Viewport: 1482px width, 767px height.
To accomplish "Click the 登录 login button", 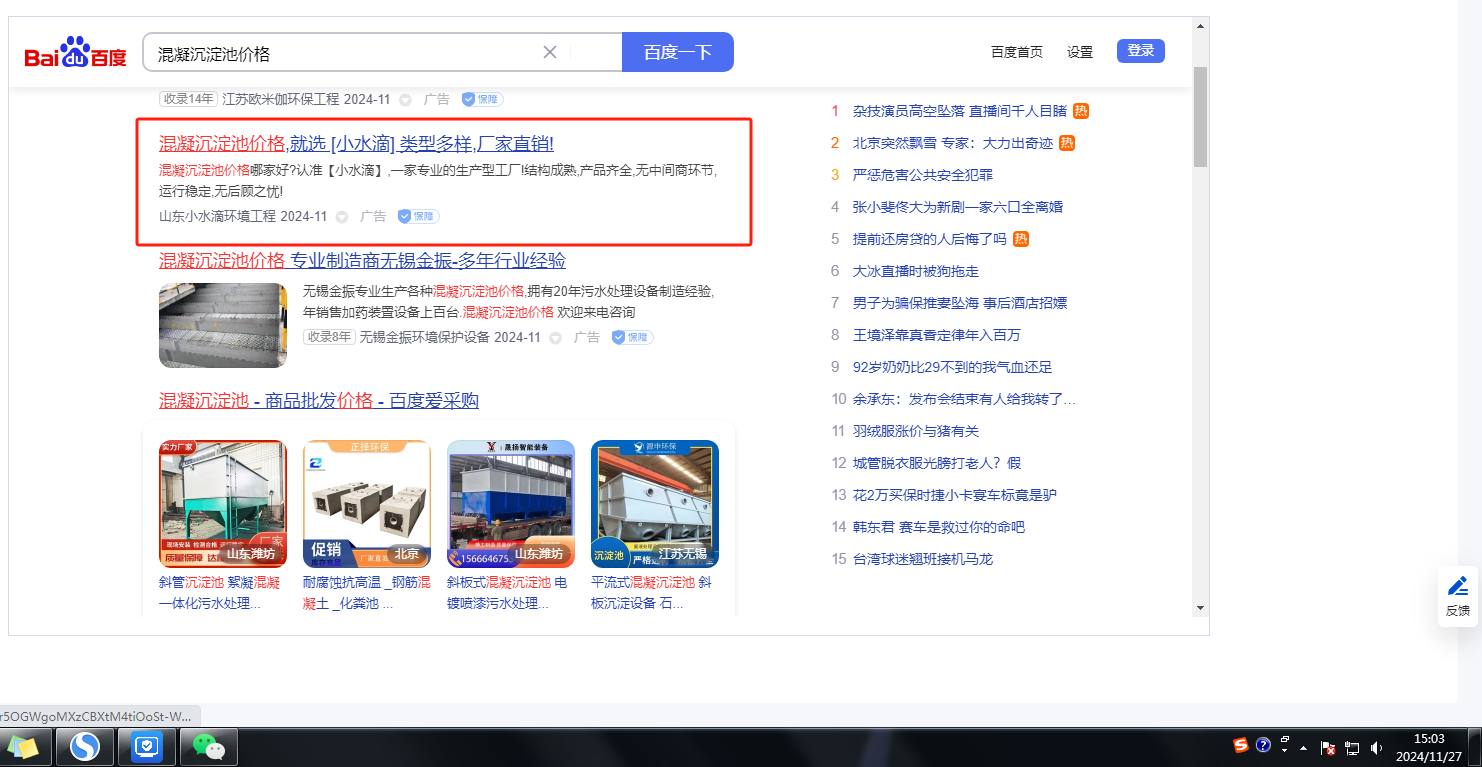I will (1141, 50).
